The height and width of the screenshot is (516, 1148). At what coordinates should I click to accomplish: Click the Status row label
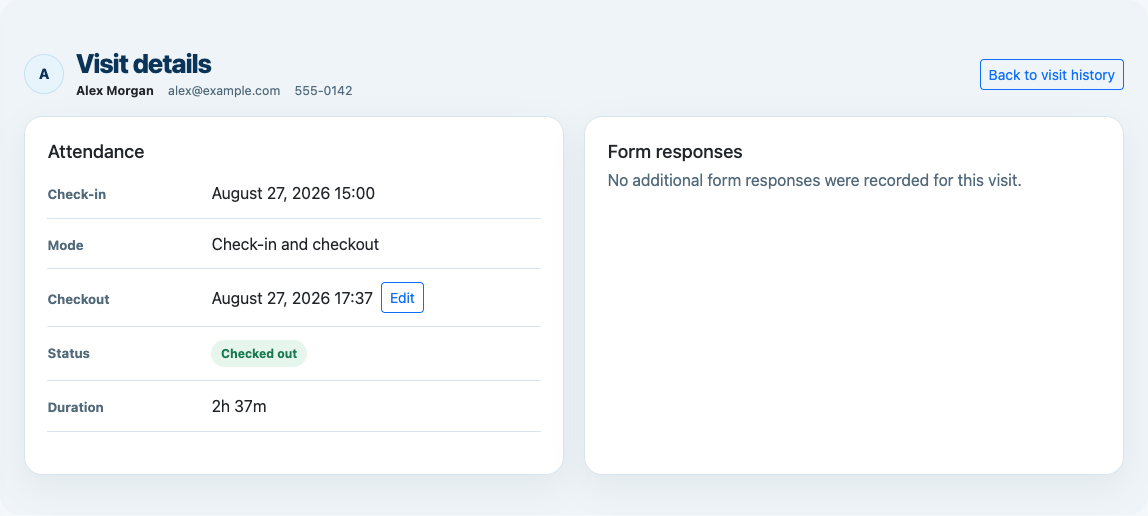(x=68, y=354)
